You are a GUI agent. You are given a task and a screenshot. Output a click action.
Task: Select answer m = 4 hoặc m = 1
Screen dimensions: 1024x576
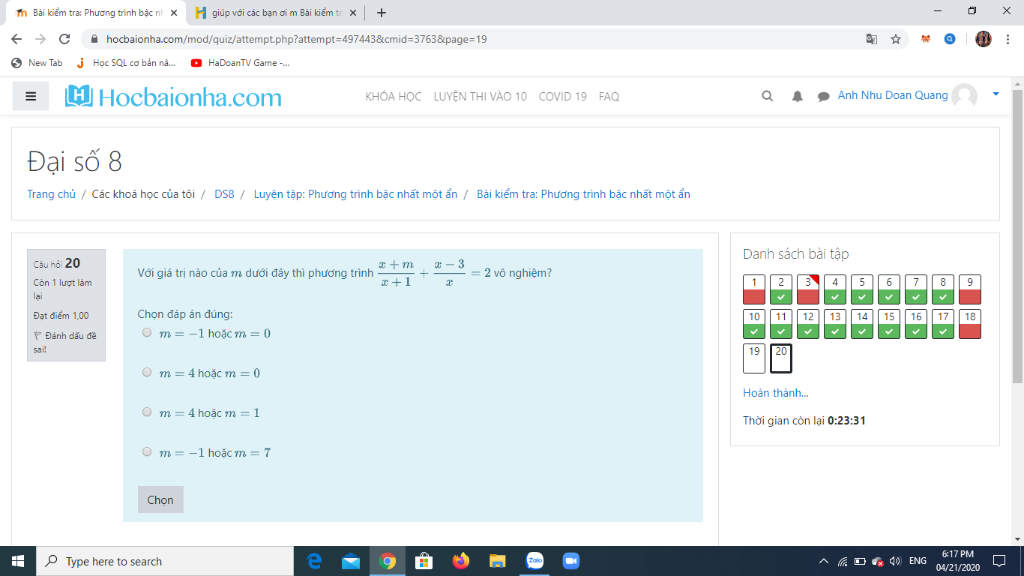tap(147, 412)
